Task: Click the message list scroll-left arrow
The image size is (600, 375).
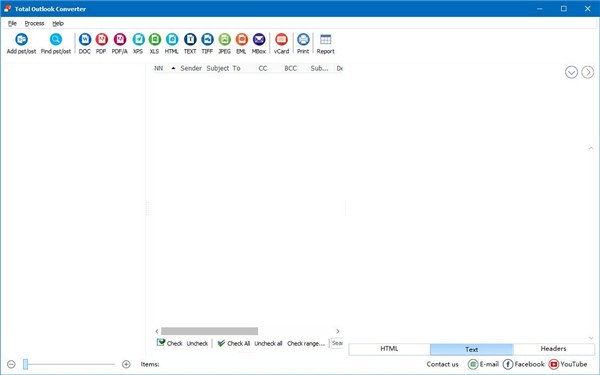Action: coord(157,331)
